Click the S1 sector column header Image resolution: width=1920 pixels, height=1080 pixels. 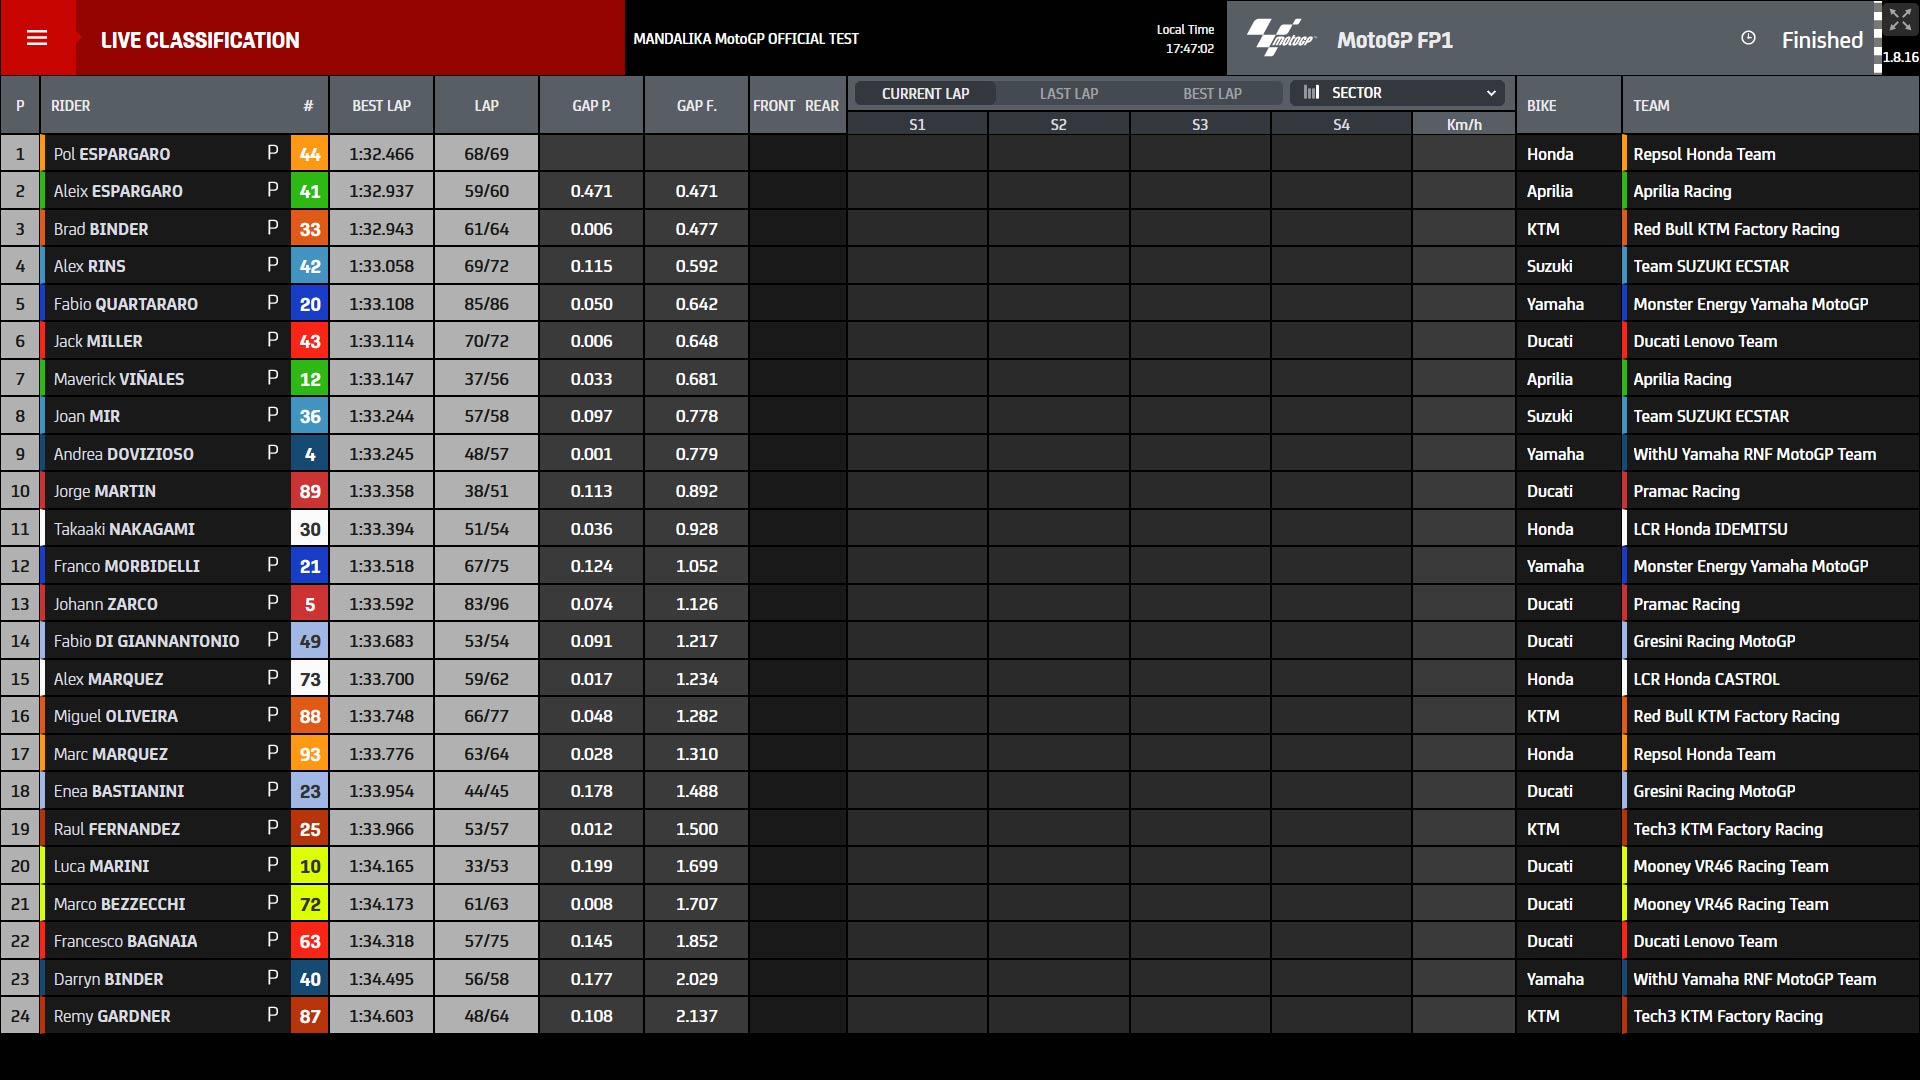pos(917,124)
